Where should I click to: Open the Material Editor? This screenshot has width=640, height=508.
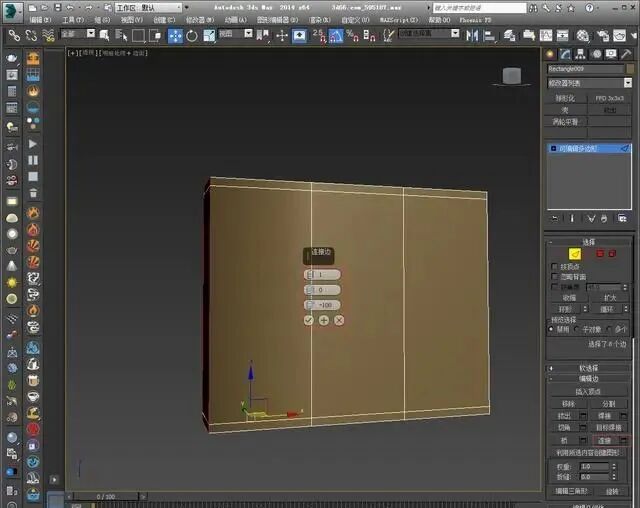[x=582, y=36]
